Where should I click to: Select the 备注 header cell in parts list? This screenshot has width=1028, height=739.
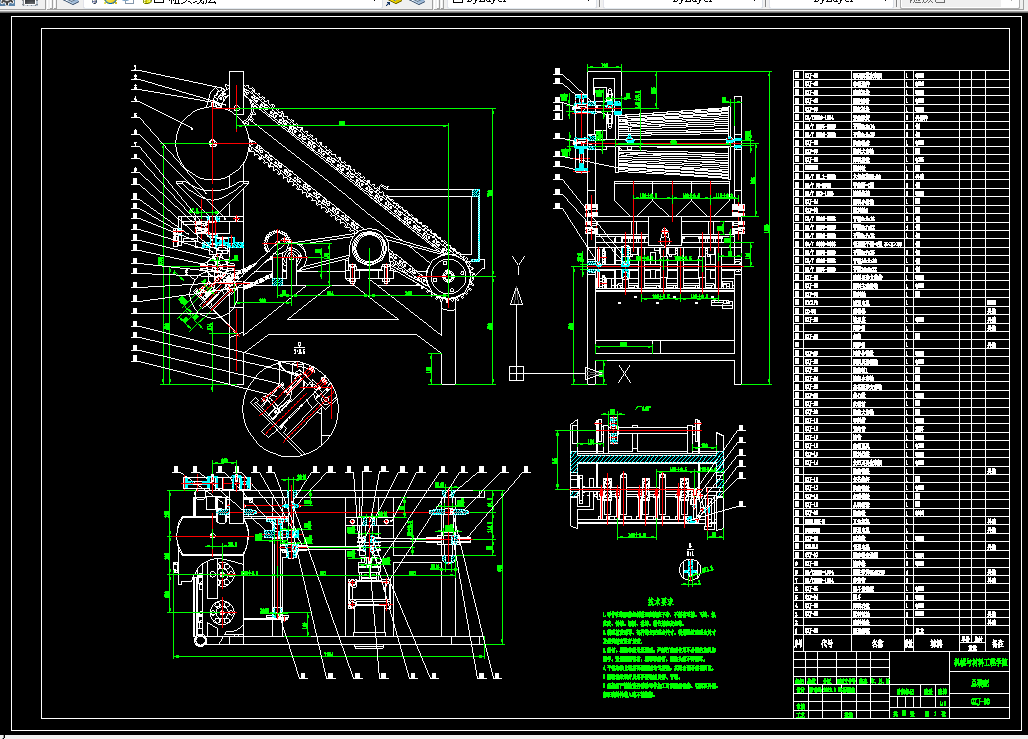(x=997, y=644)
